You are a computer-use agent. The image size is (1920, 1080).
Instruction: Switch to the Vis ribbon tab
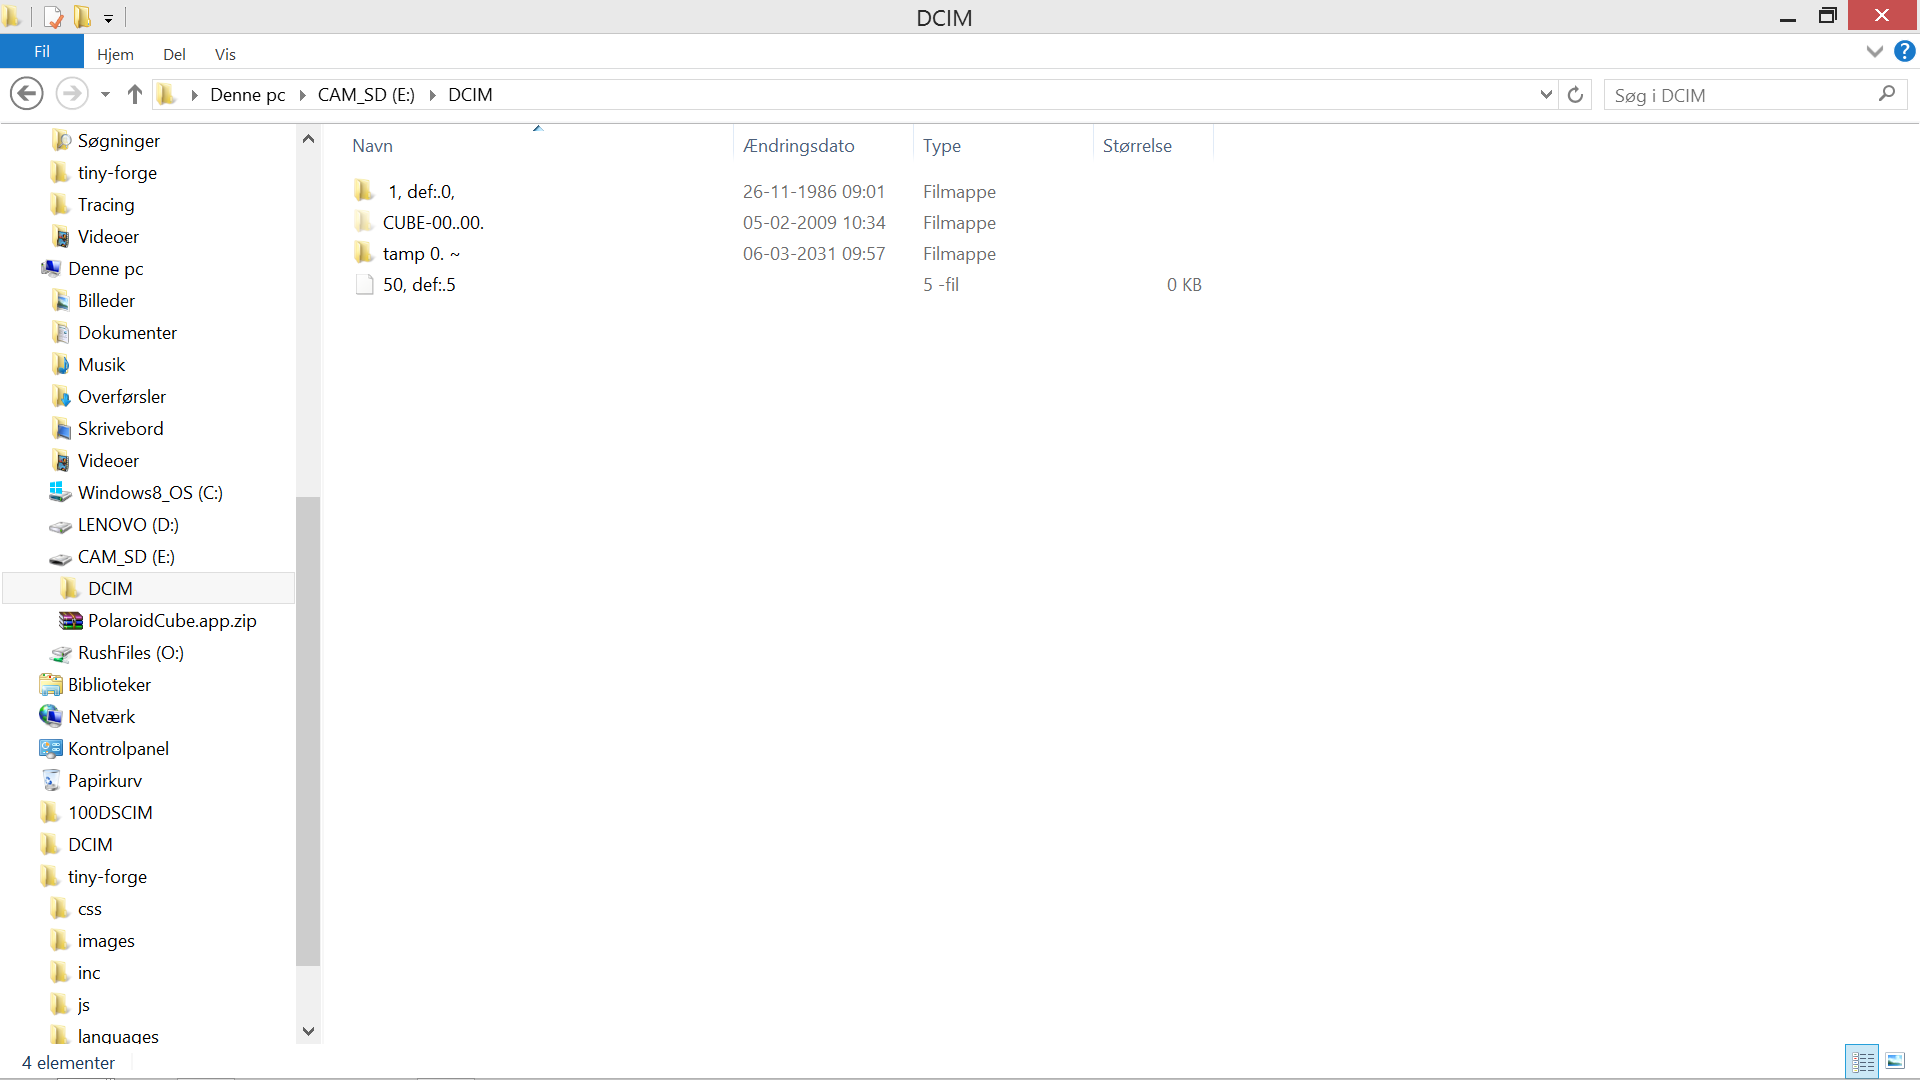(225, 54)
